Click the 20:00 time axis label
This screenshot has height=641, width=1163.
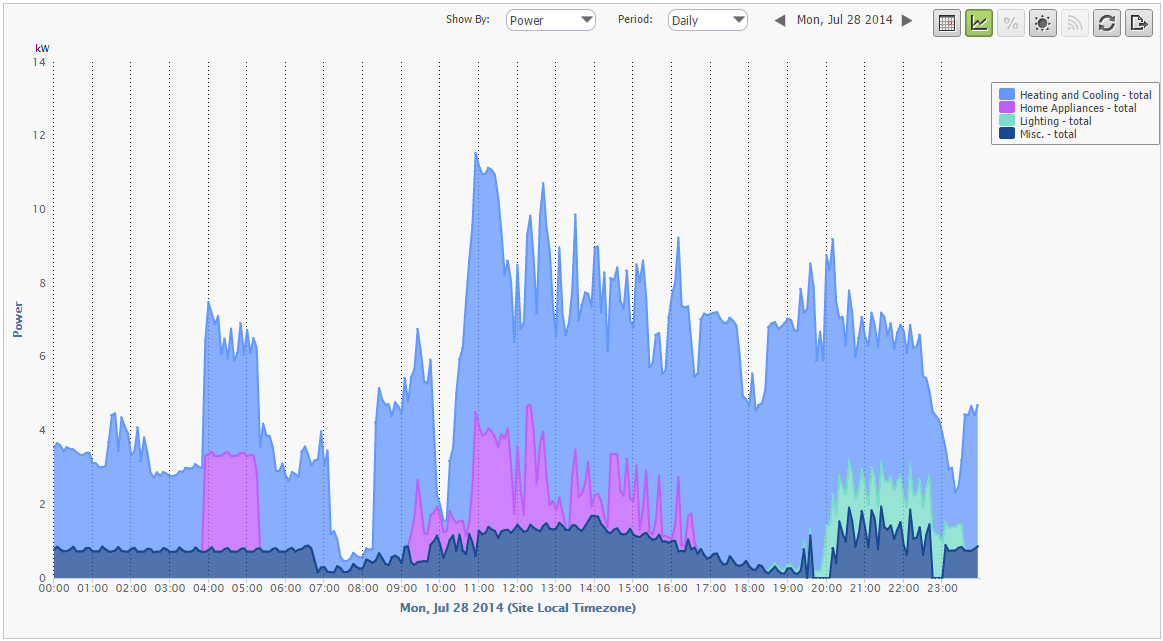tap(826, 590)
